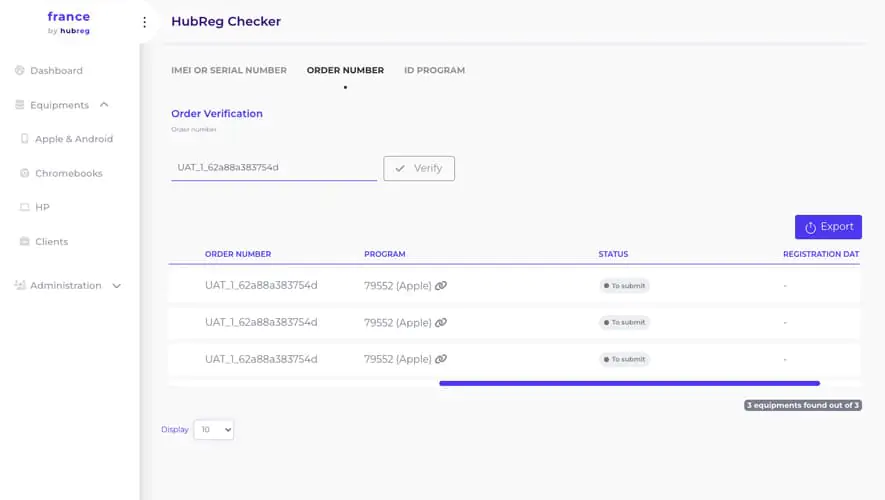Open program link icon in second row
Image resolution: width=885 pixels, height=500 pixels.
pyautogui.click(x=441, y=322)
